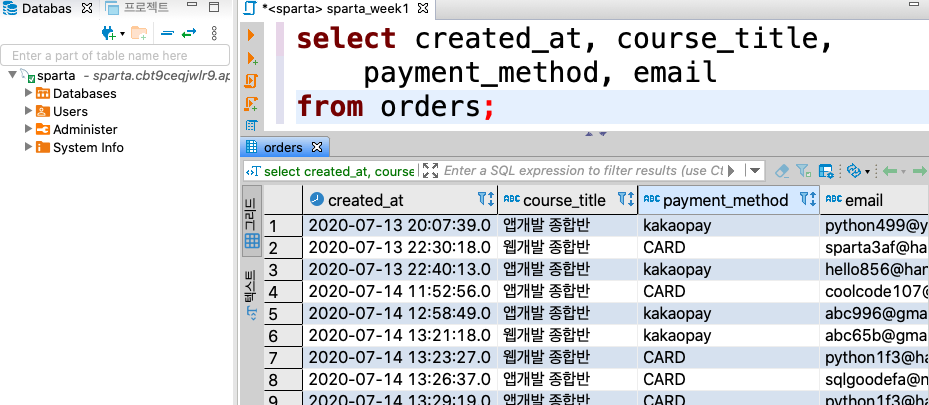
Task: Minimize the Database Navigator panel
Action: coord(191,7)
